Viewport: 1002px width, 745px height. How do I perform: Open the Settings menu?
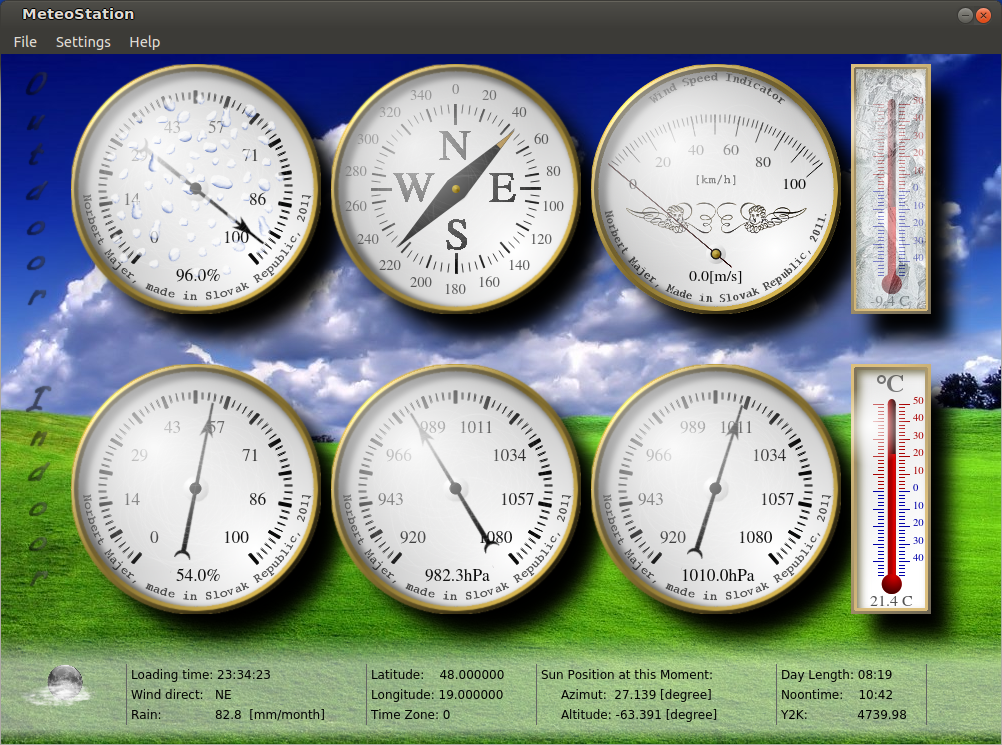83,42
